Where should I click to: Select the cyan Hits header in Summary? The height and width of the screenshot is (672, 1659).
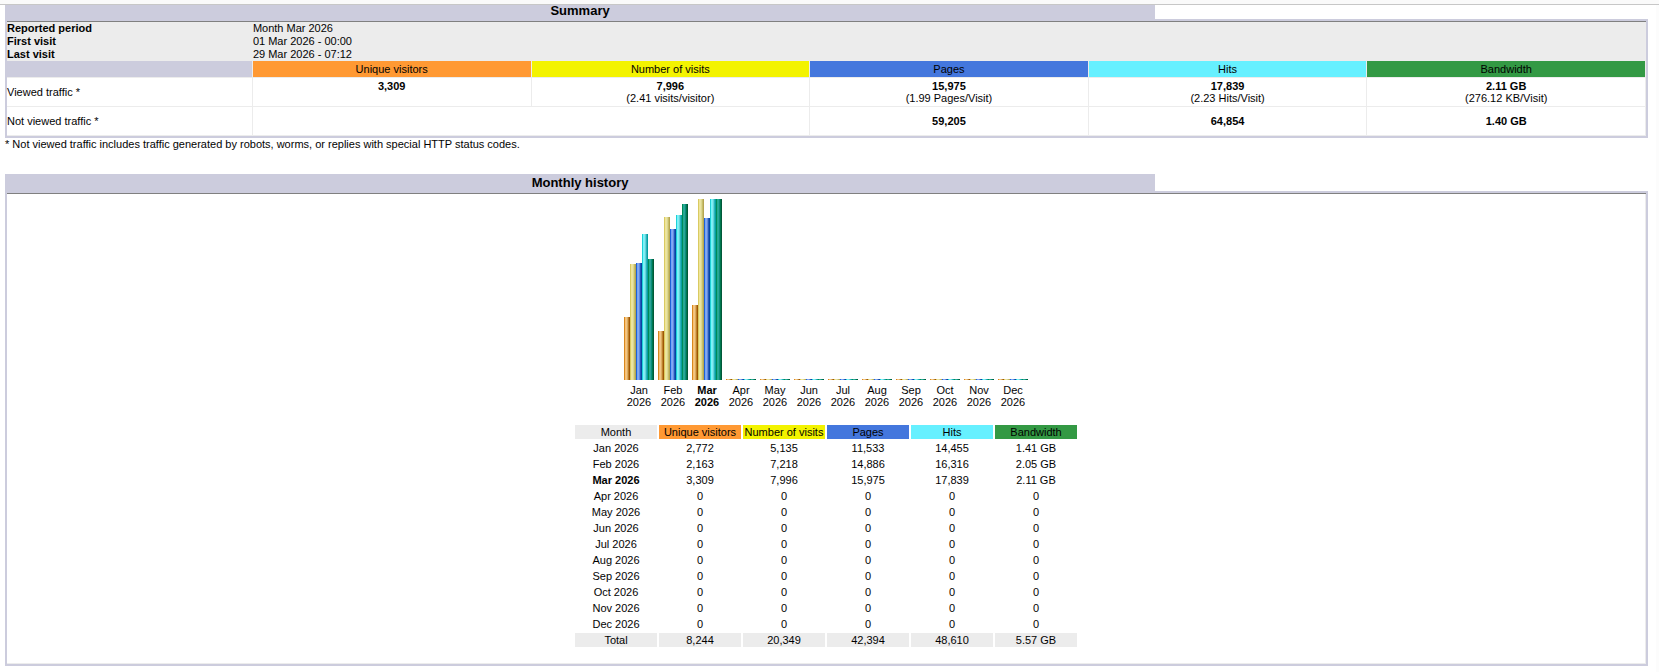1227,69
